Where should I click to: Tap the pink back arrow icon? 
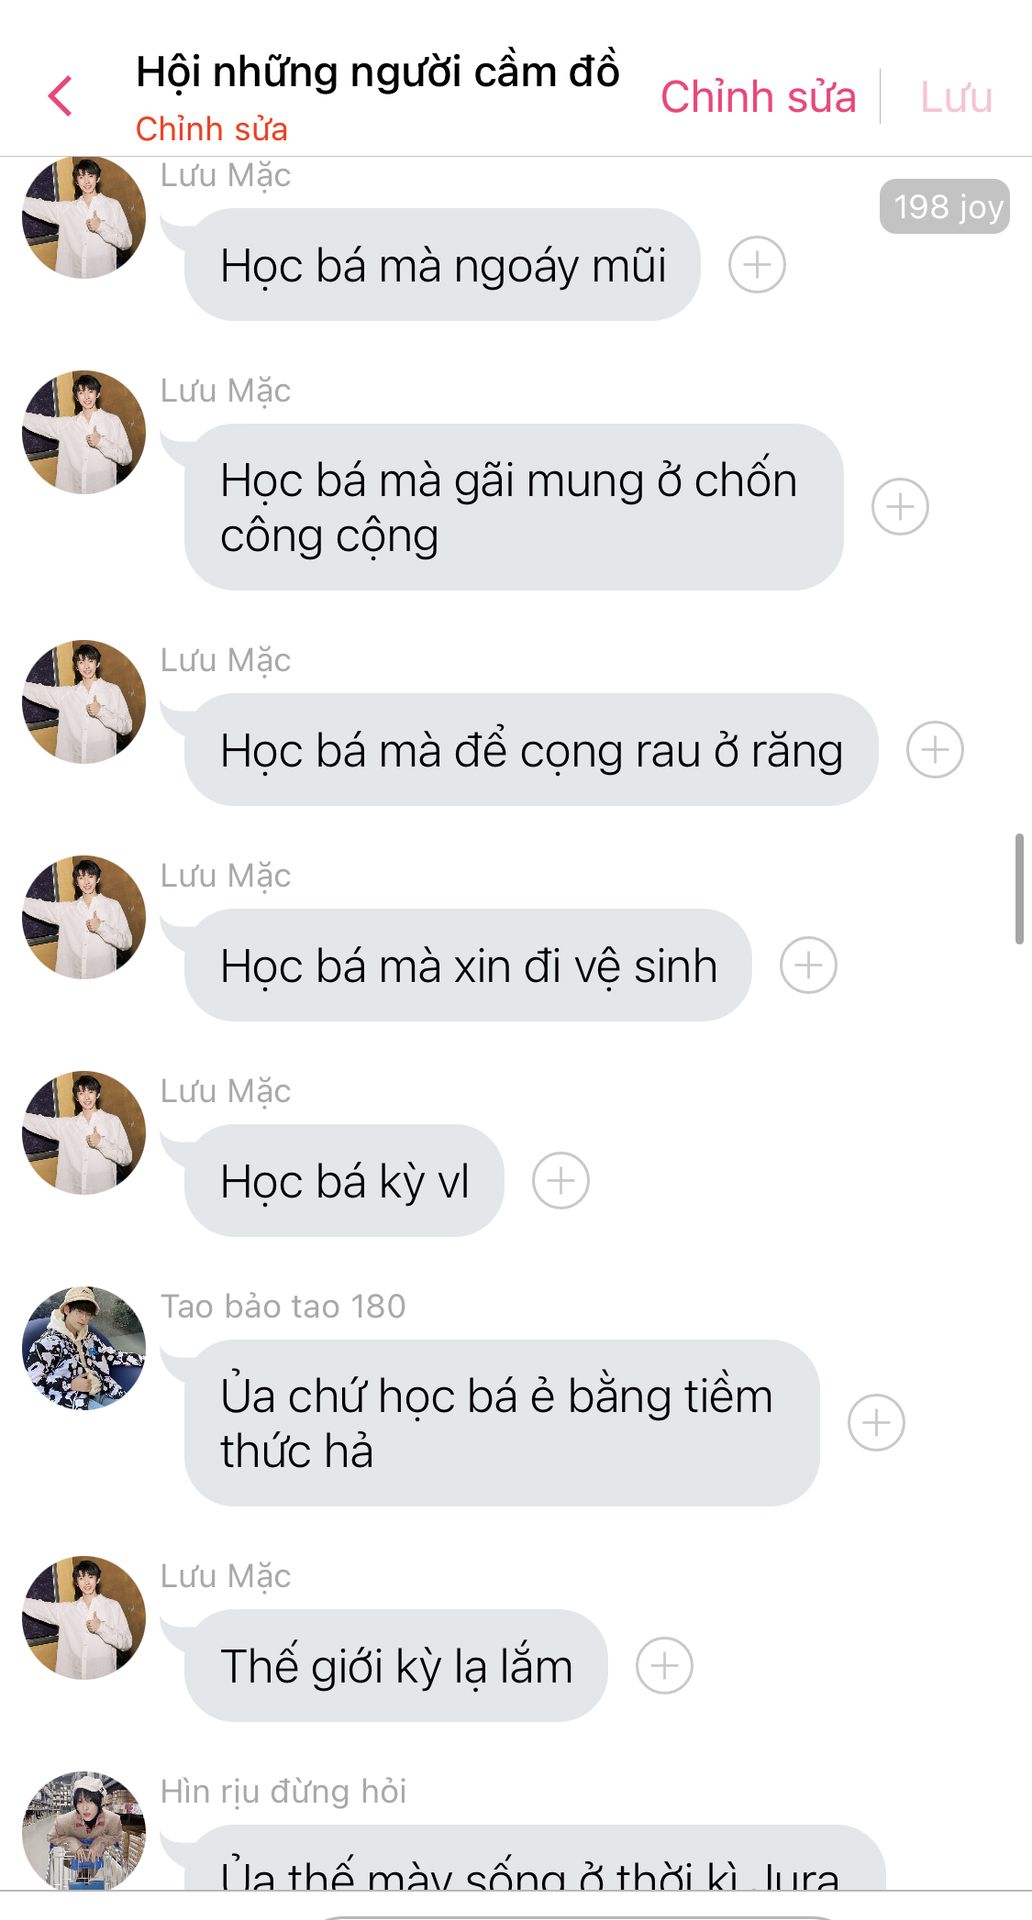tap(60, 96)
